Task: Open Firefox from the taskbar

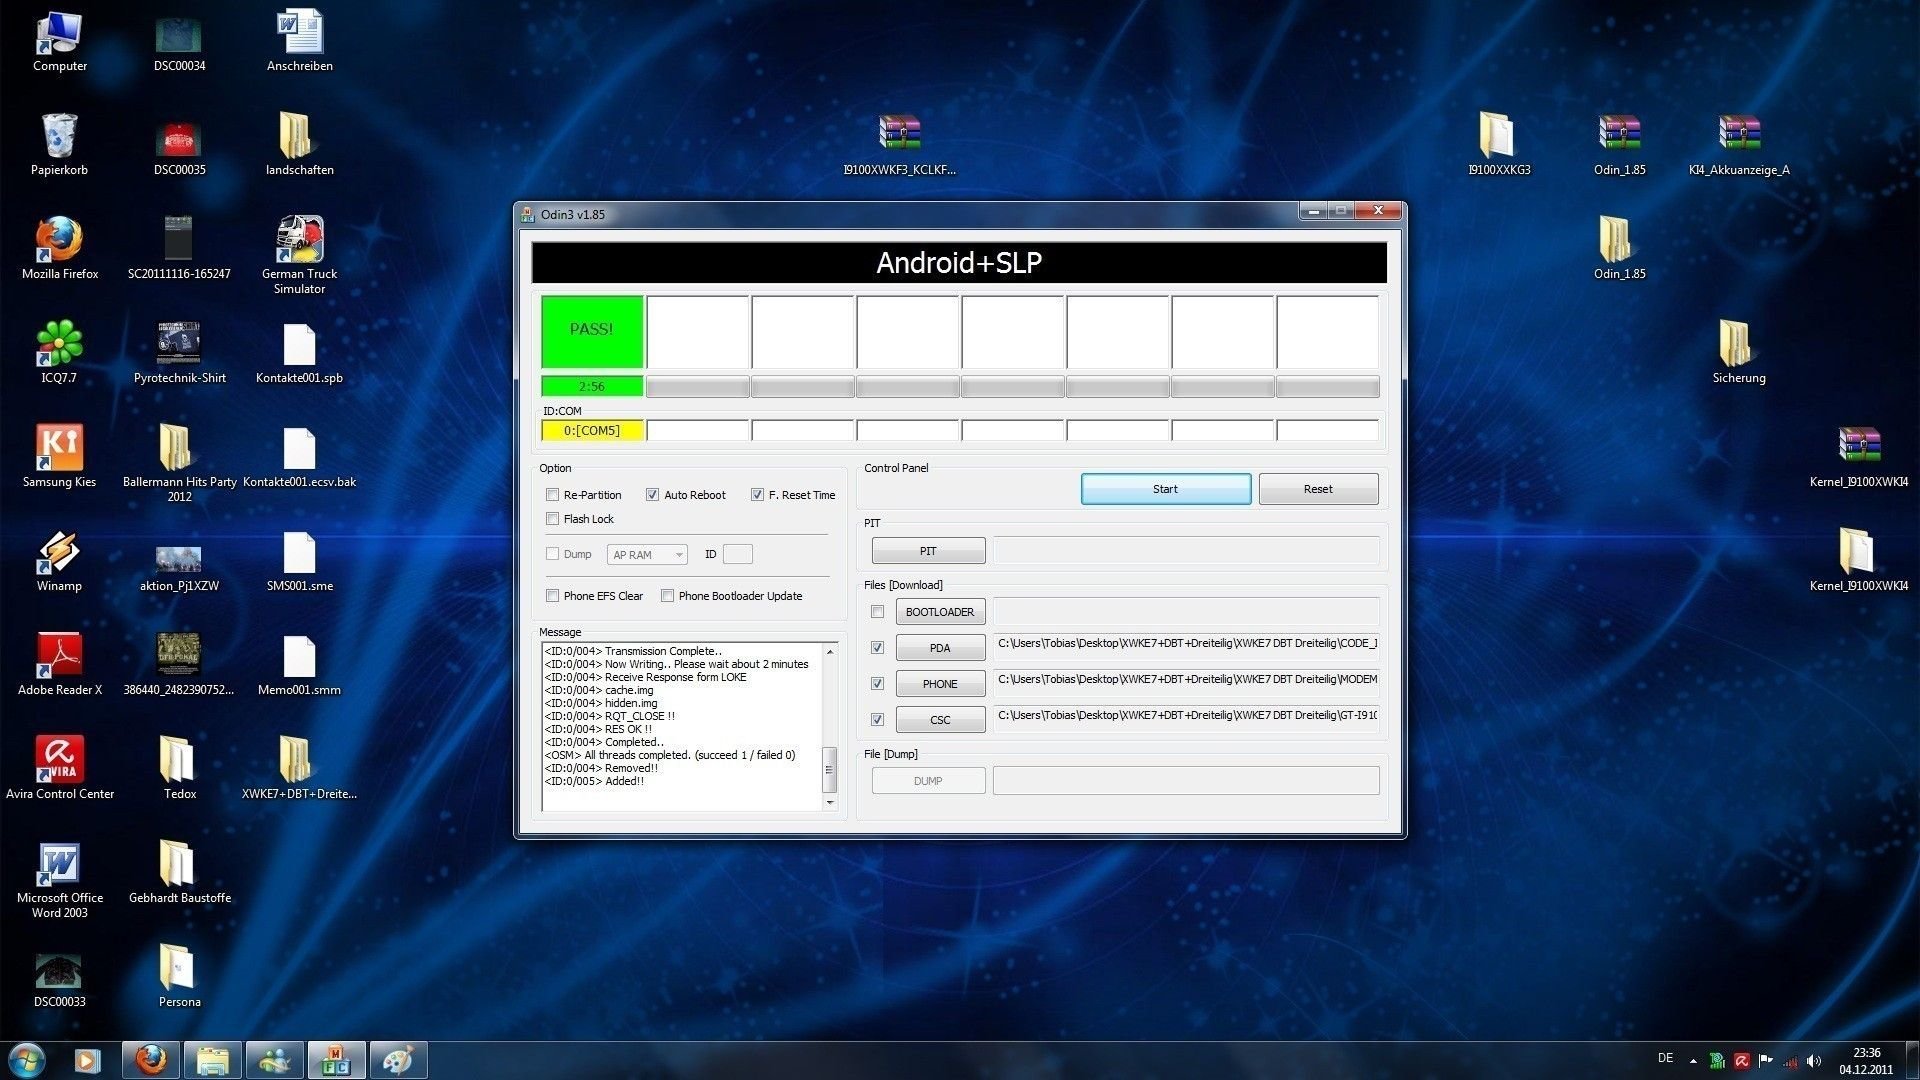Action: tap(151, 1060)
